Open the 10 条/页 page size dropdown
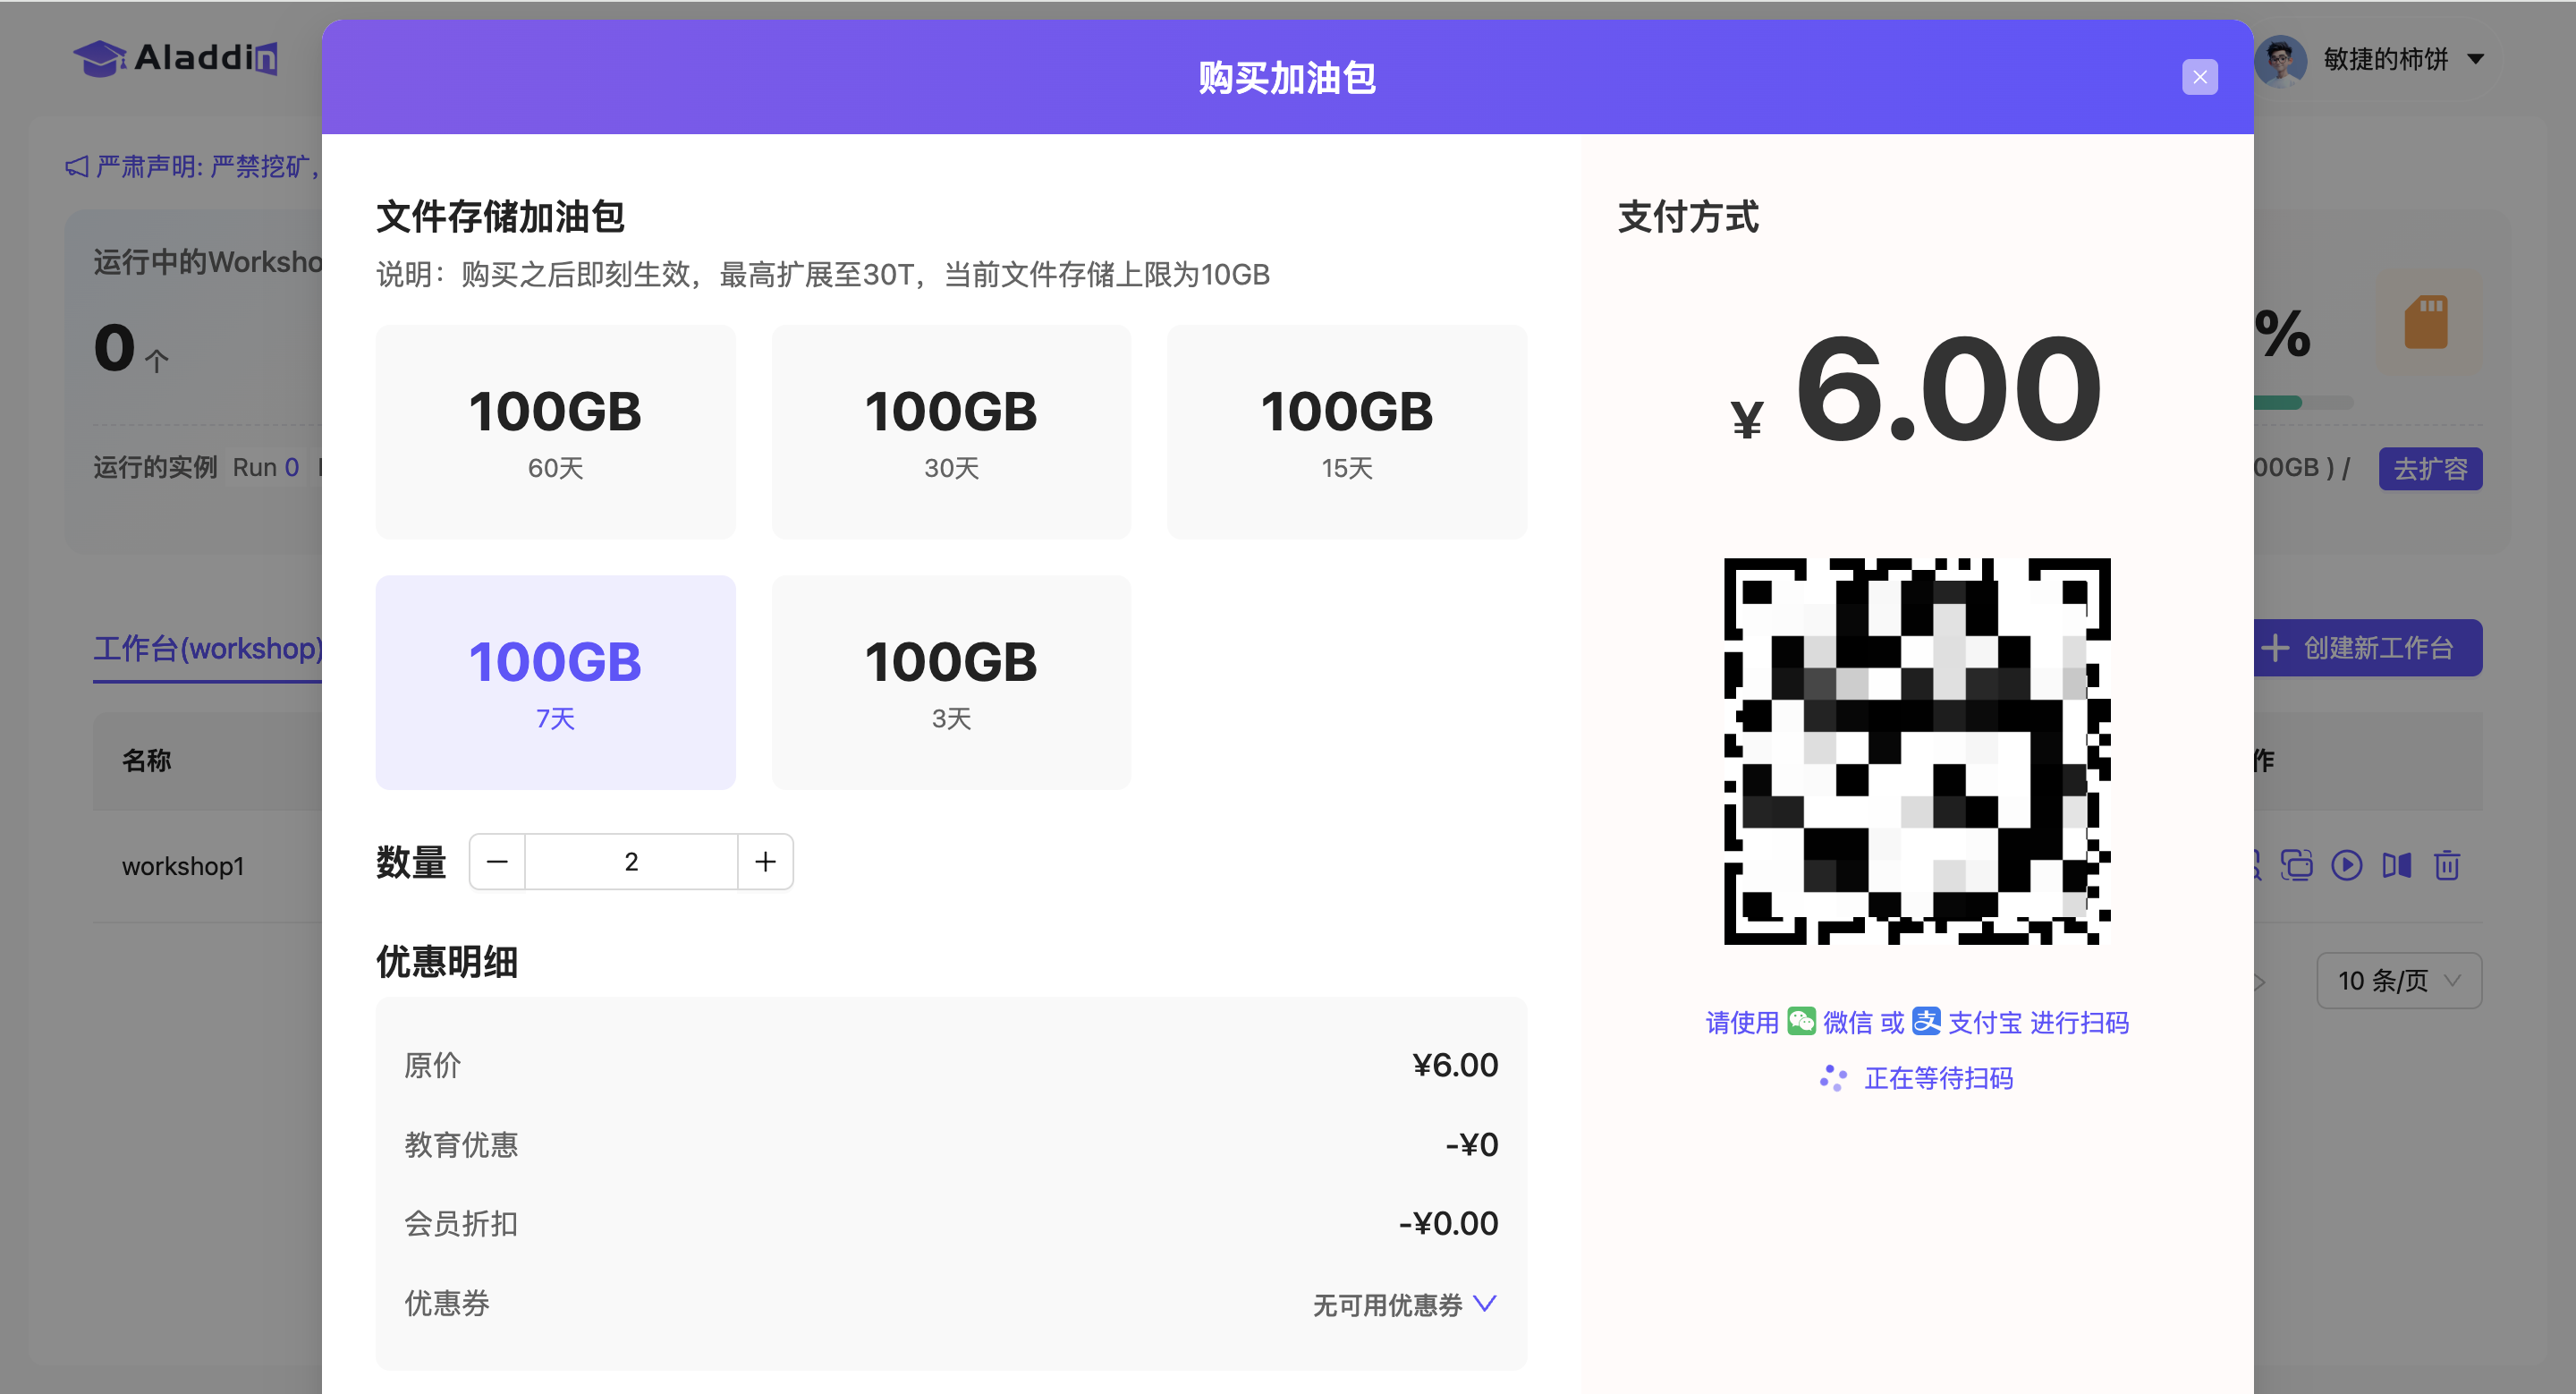The height and width of the screenshot is (1394, 2576). pos(2398,980)
